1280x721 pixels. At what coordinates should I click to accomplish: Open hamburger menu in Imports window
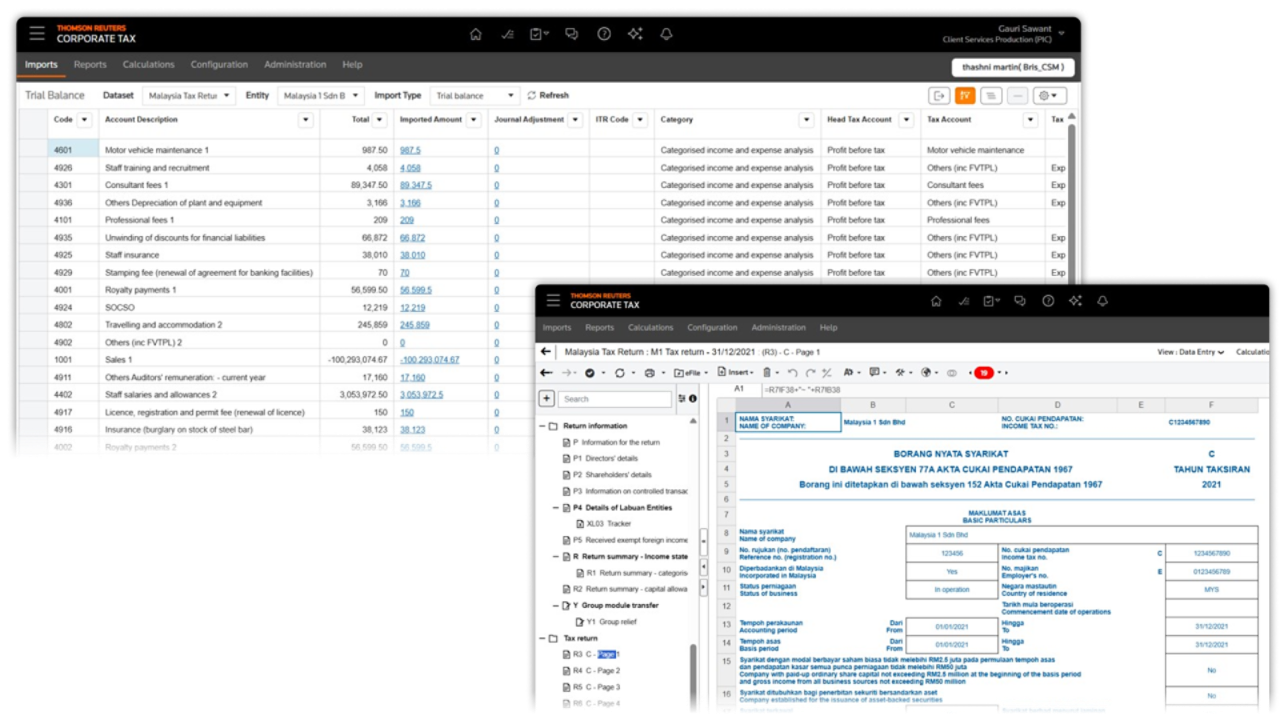[x=37, y=34]
